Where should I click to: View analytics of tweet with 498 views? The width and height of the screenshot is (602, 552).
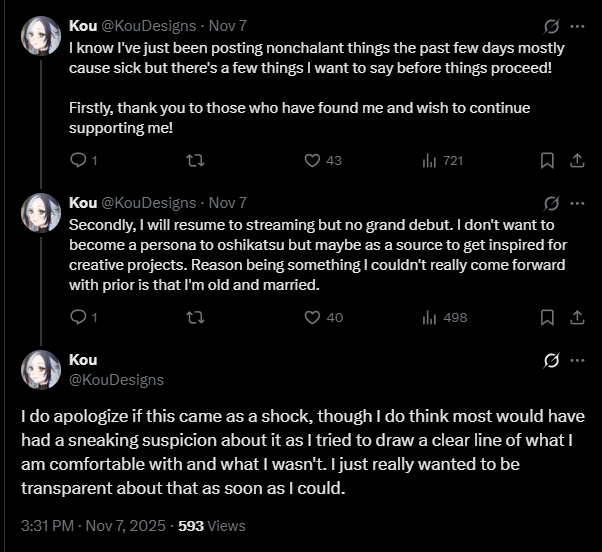click(x=430, y=317)
